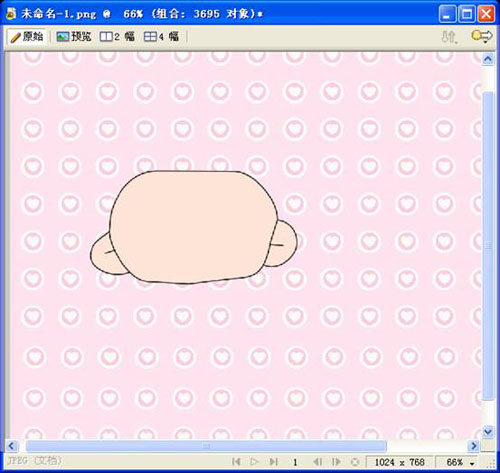Click the horizontal scrollbar right arrow
This screenshot has height=473, width=500.
[473, 446]
